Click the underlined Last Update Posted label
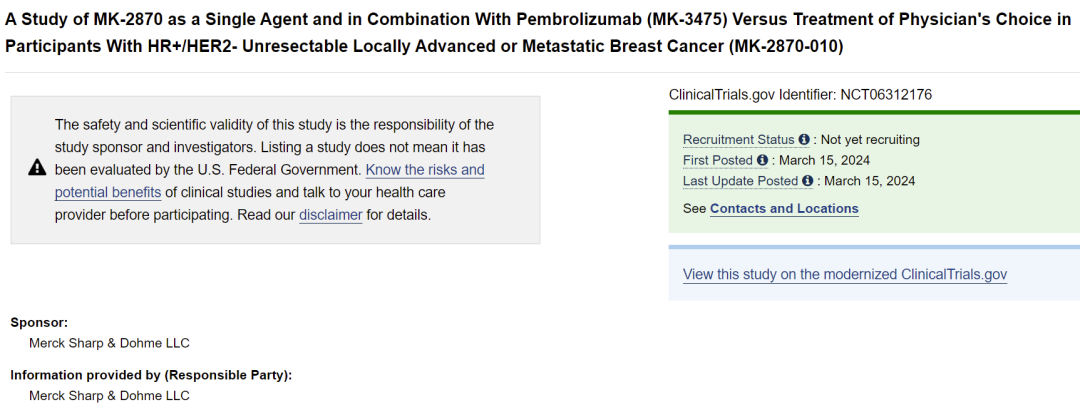Image resolution: width=1080 pixels, height=412 pixels. point(740,182)
